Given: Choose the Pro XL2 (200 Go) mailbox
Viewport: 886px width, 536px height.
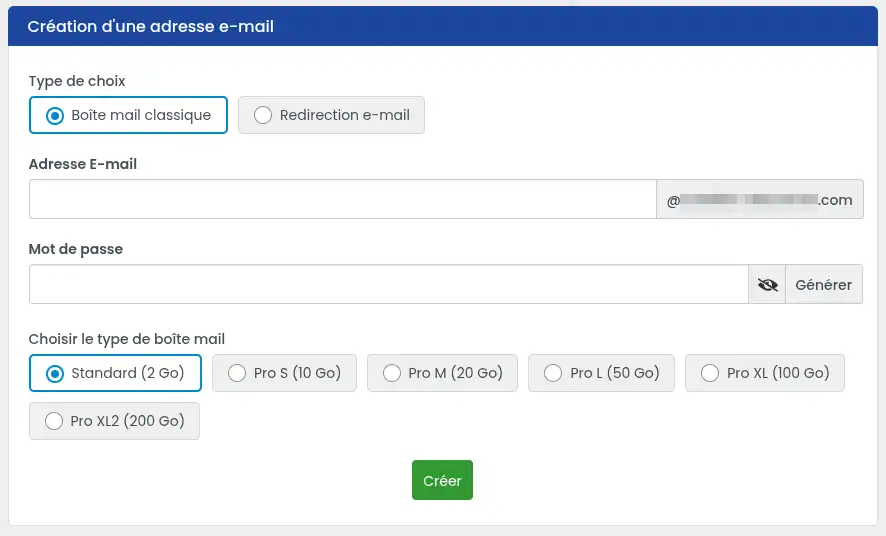Looking at the screenshot, I should (114, 421).
